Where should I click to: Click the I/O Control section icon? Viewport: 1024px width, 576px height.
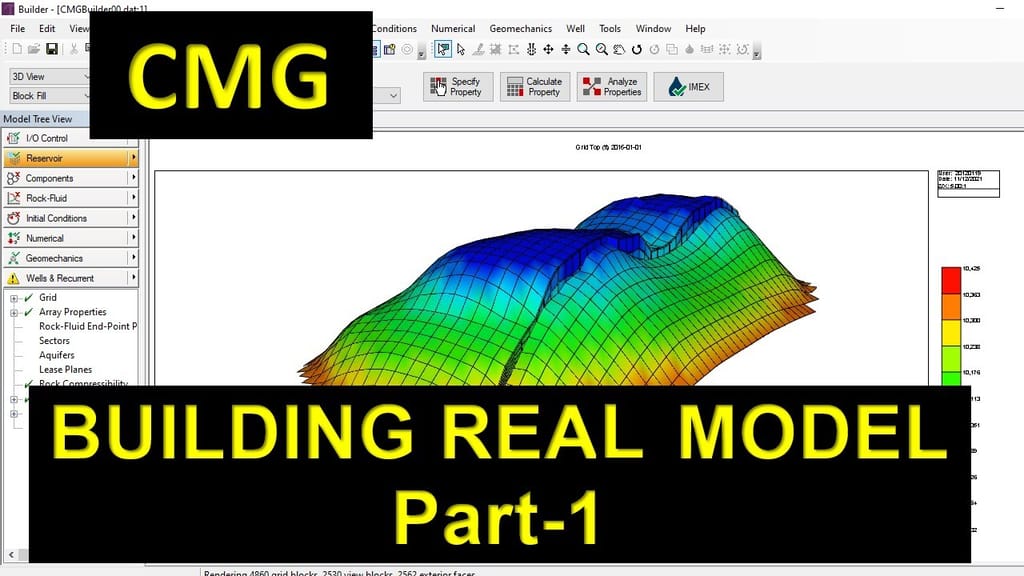click(x=13, y=138)
